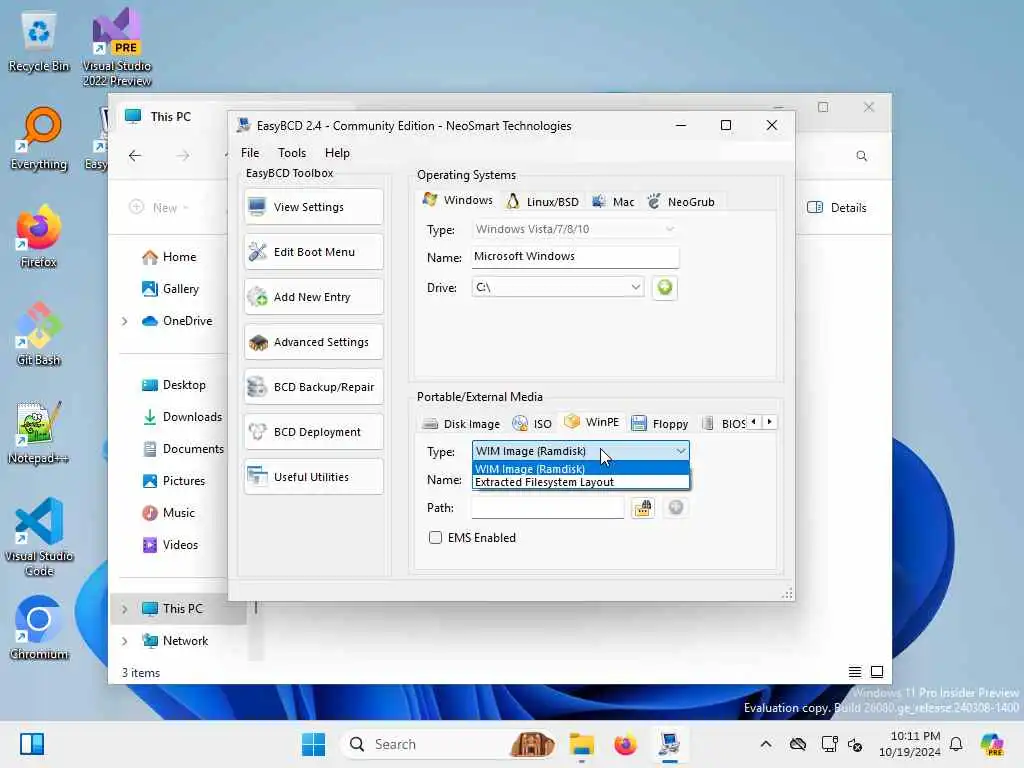Toggle the Details pane in Explorer

[x=837, y=208]
